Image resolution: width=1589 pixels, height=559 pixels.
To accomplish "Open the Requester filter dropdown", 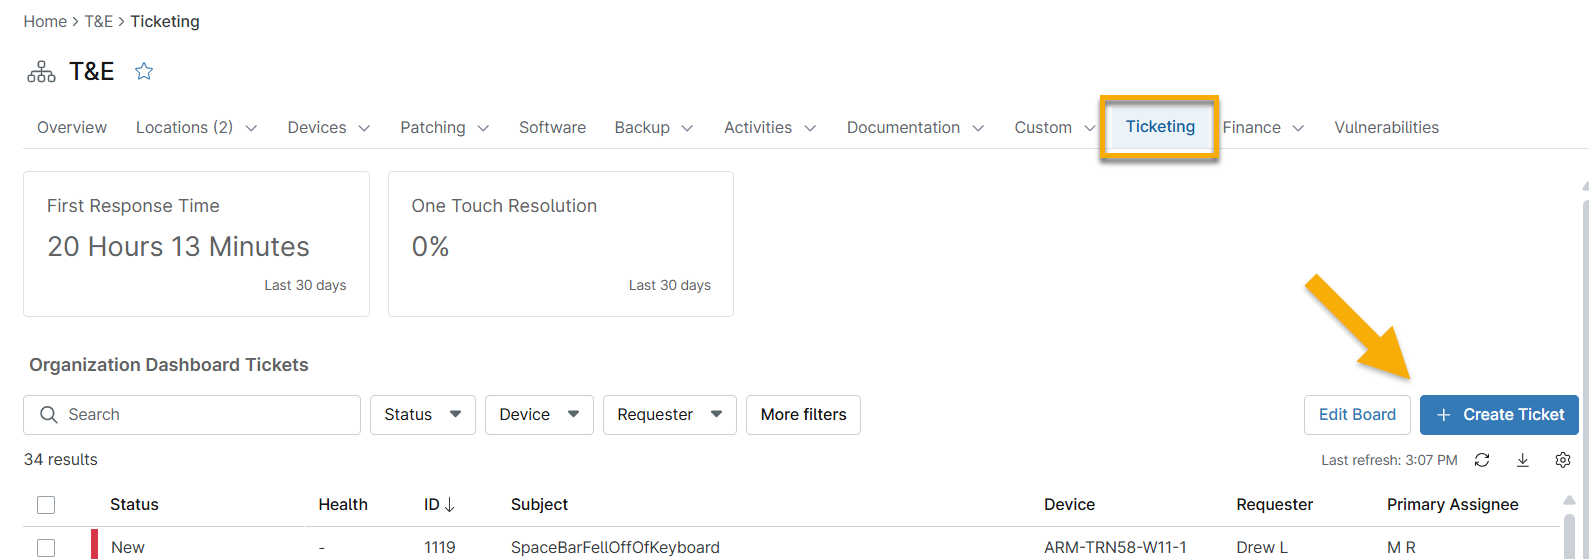I will [x=669, y=415].
